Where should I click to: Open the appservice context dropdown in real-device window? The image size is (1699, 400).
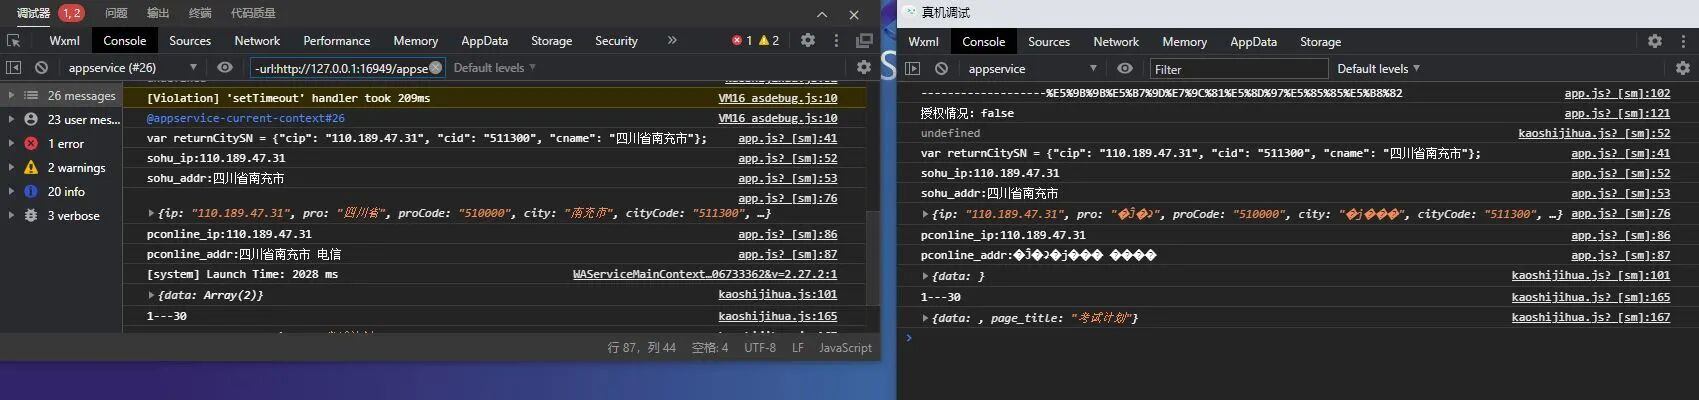[x=1031, y=68]
